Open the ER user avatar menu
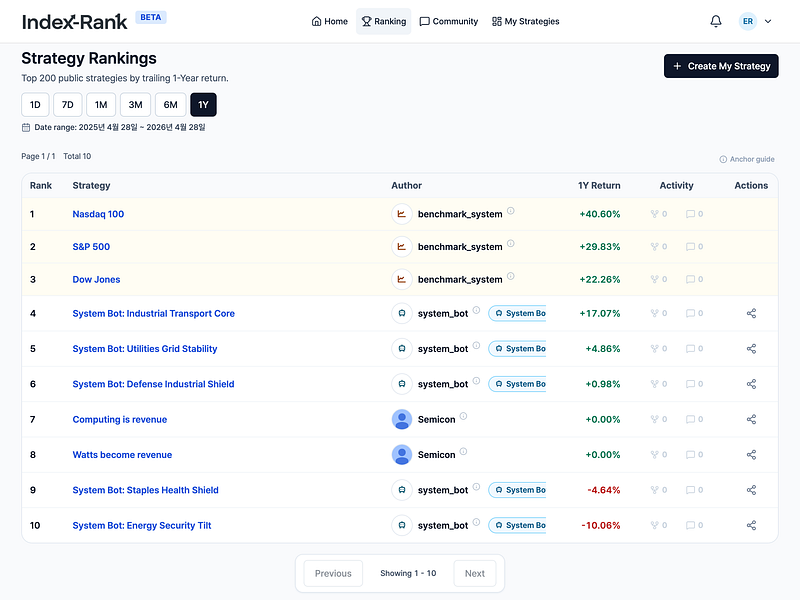Viewport: 800px width, 600px height. tap(747, 21)
